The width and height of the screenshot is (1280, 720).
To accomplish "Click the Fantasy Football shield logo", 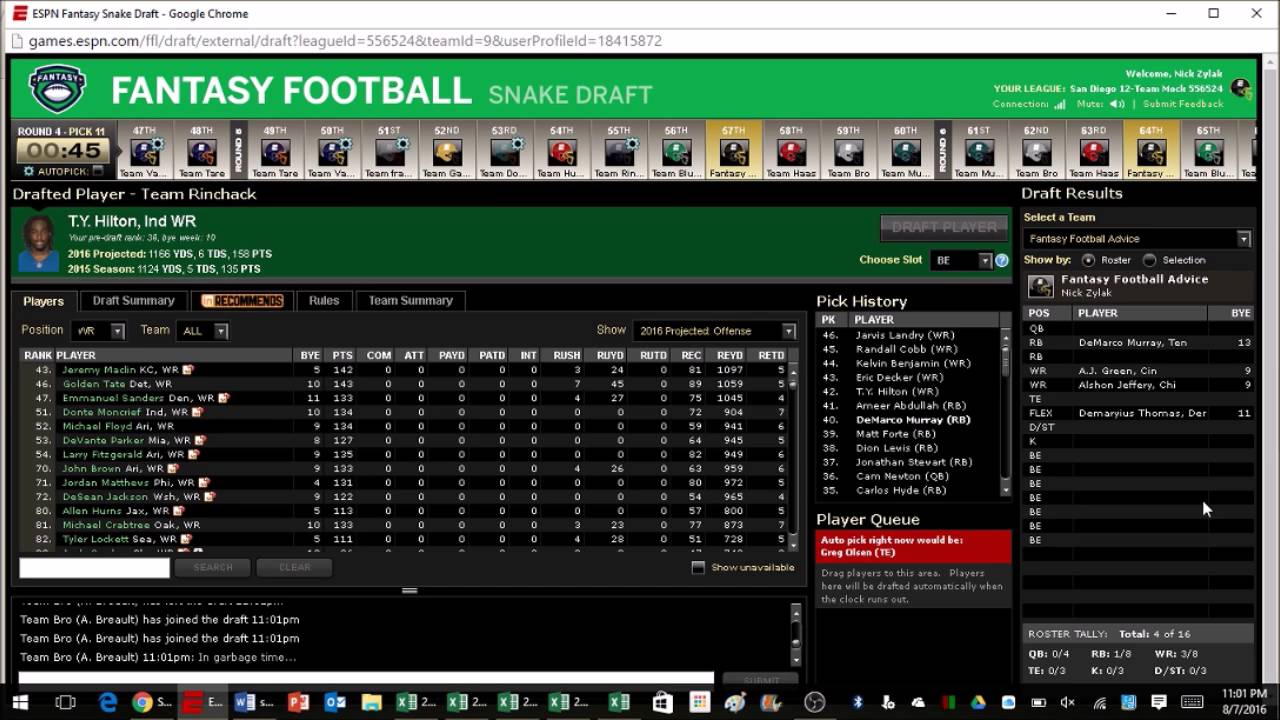I will [x=57, y=89].
